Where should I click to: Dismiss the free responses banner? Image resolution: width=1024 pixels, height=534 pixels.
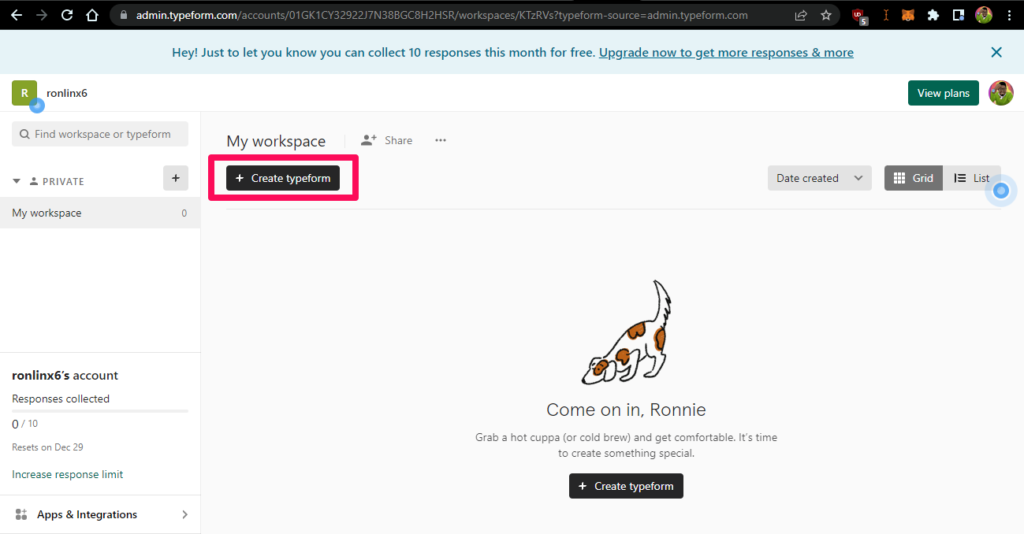click(x=996, y=52)
